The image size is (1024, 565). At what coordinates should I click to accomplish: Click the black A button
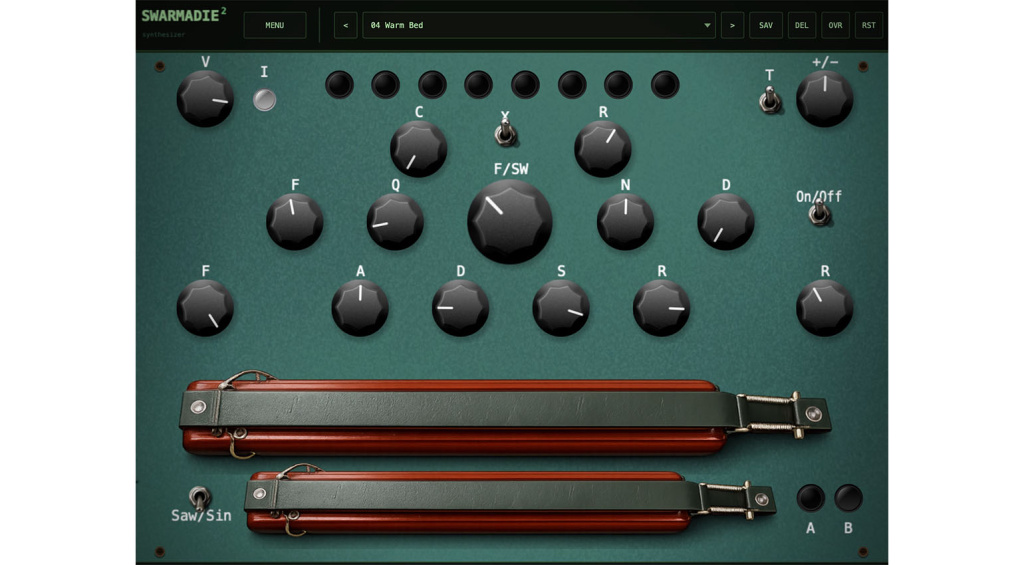pyautogui.click(x=810, y=498)
